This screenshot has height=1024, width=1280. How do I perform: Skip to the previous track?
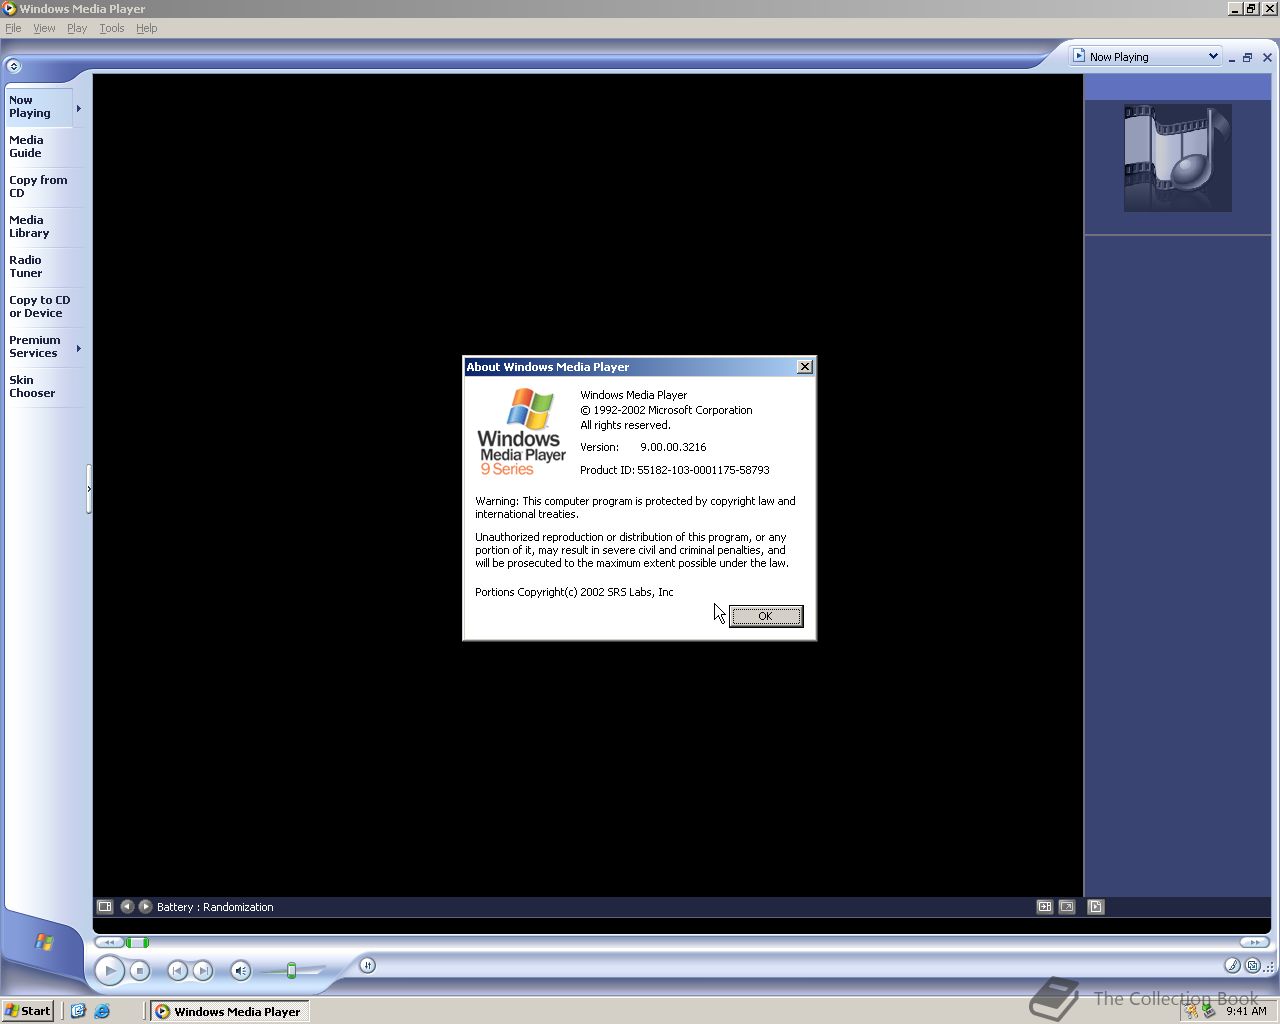[x=177, y=970]
